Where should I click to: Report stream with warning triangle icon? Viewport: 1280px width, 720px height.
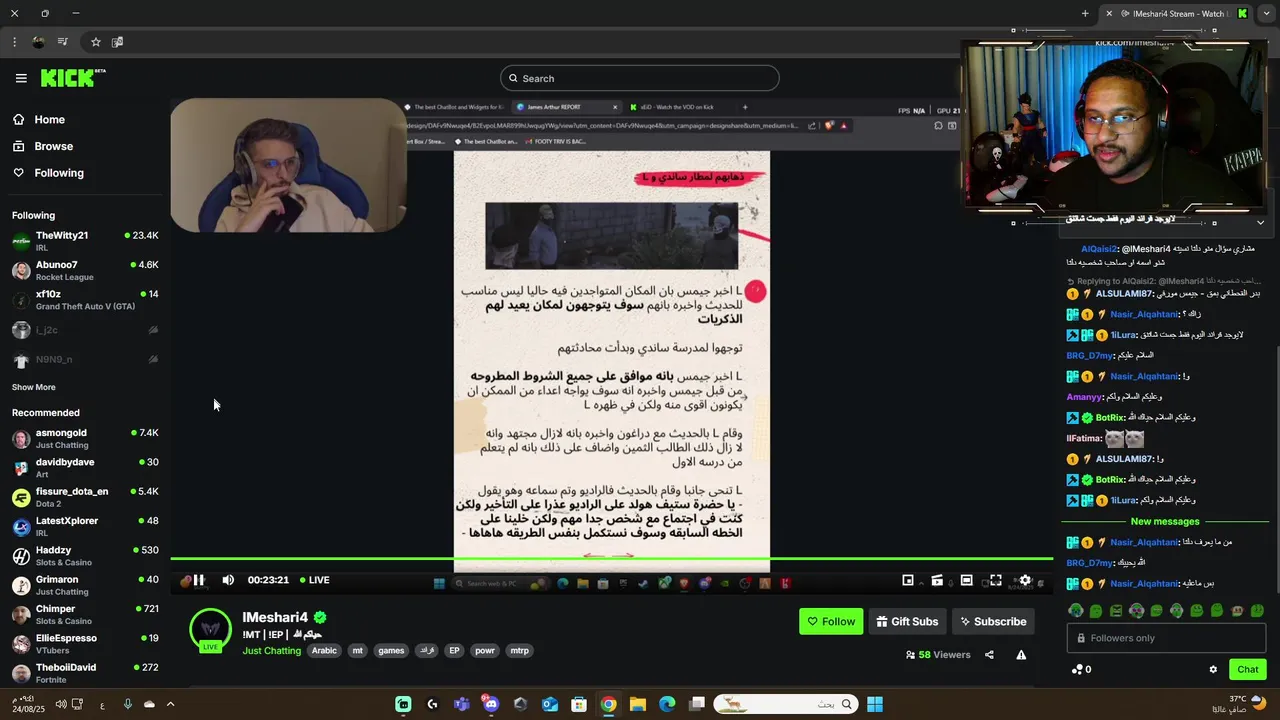pos(1021,655)
